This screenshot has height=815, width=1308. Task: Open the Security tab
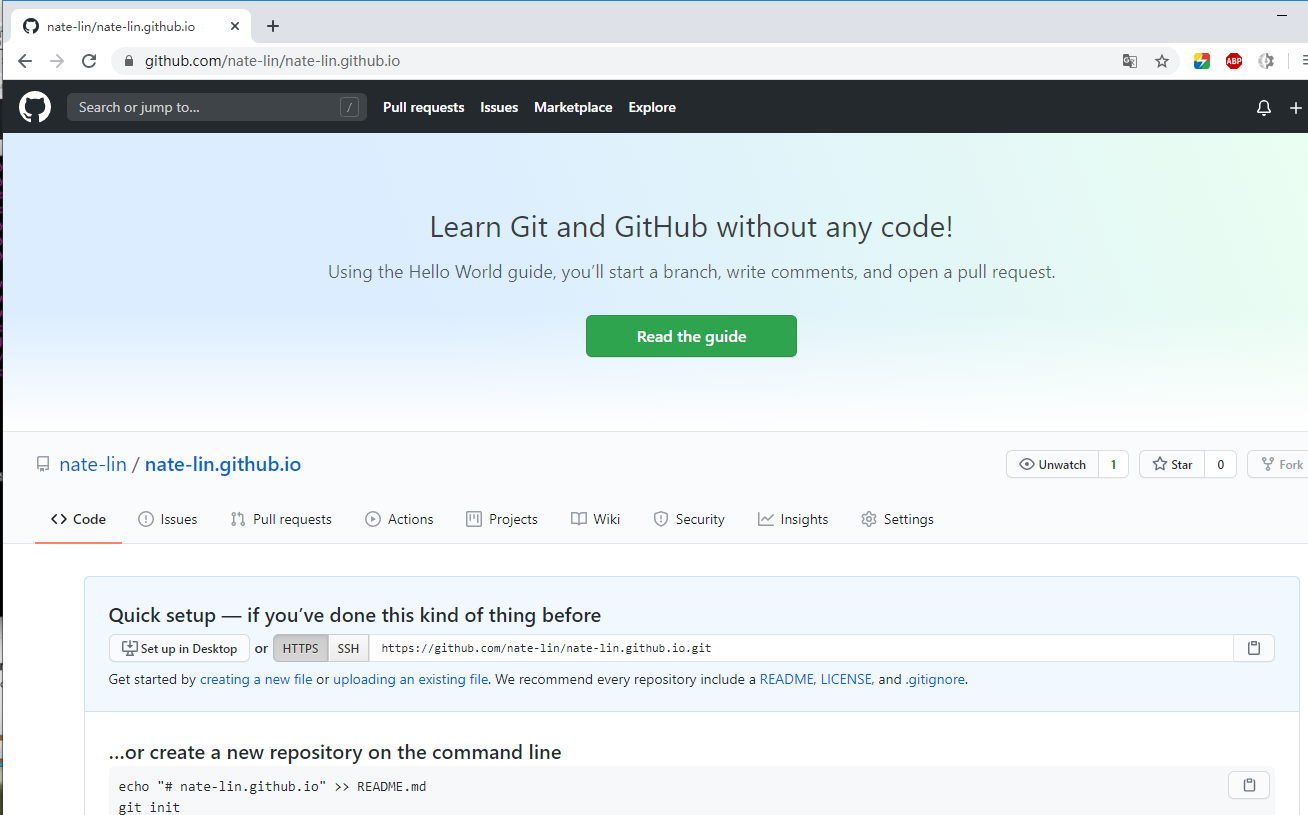[x=689, y=519]
